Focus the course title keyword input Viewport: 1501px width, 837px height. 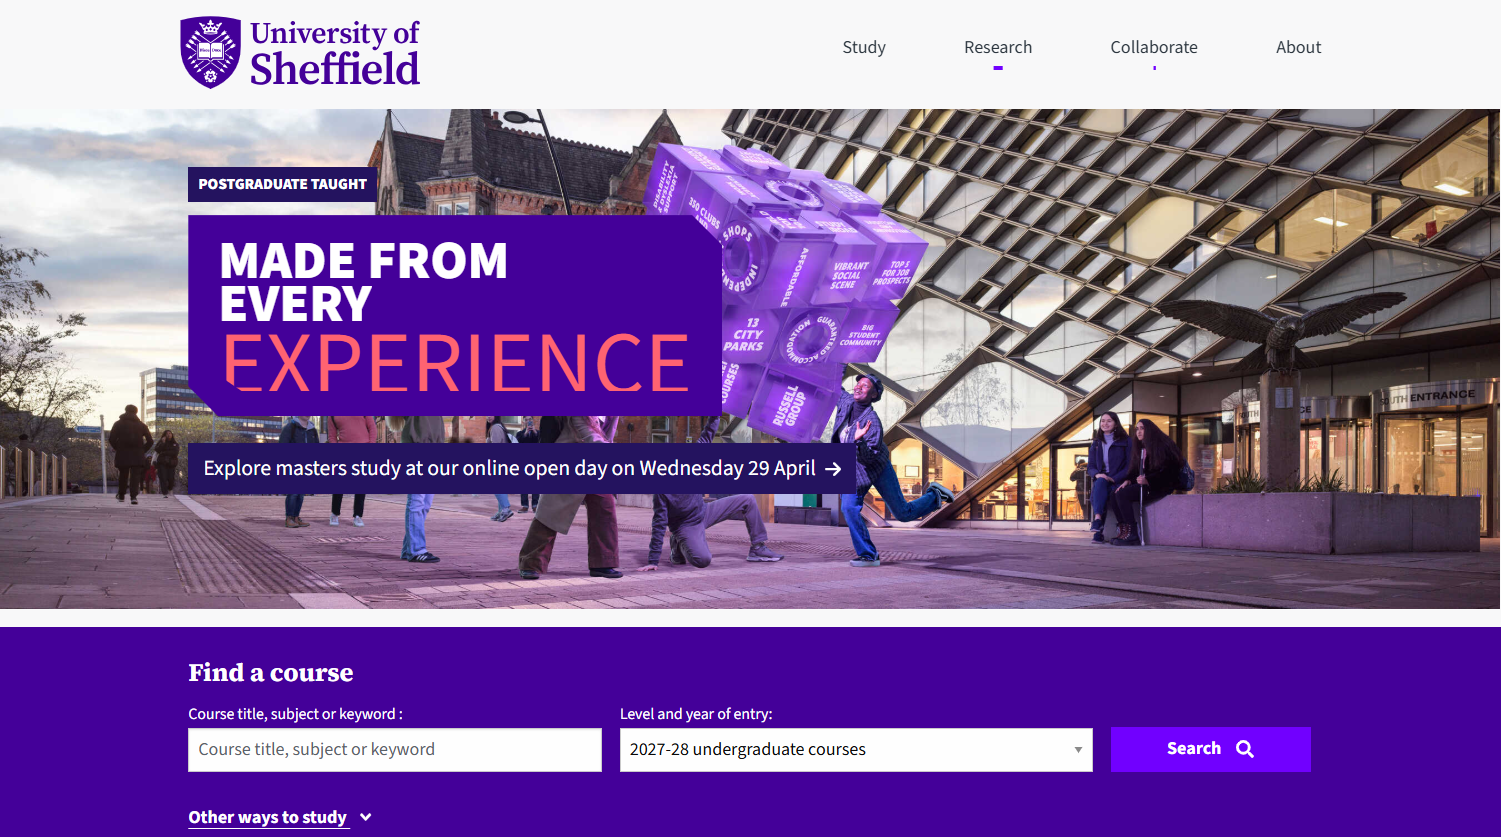click(395, 750)
